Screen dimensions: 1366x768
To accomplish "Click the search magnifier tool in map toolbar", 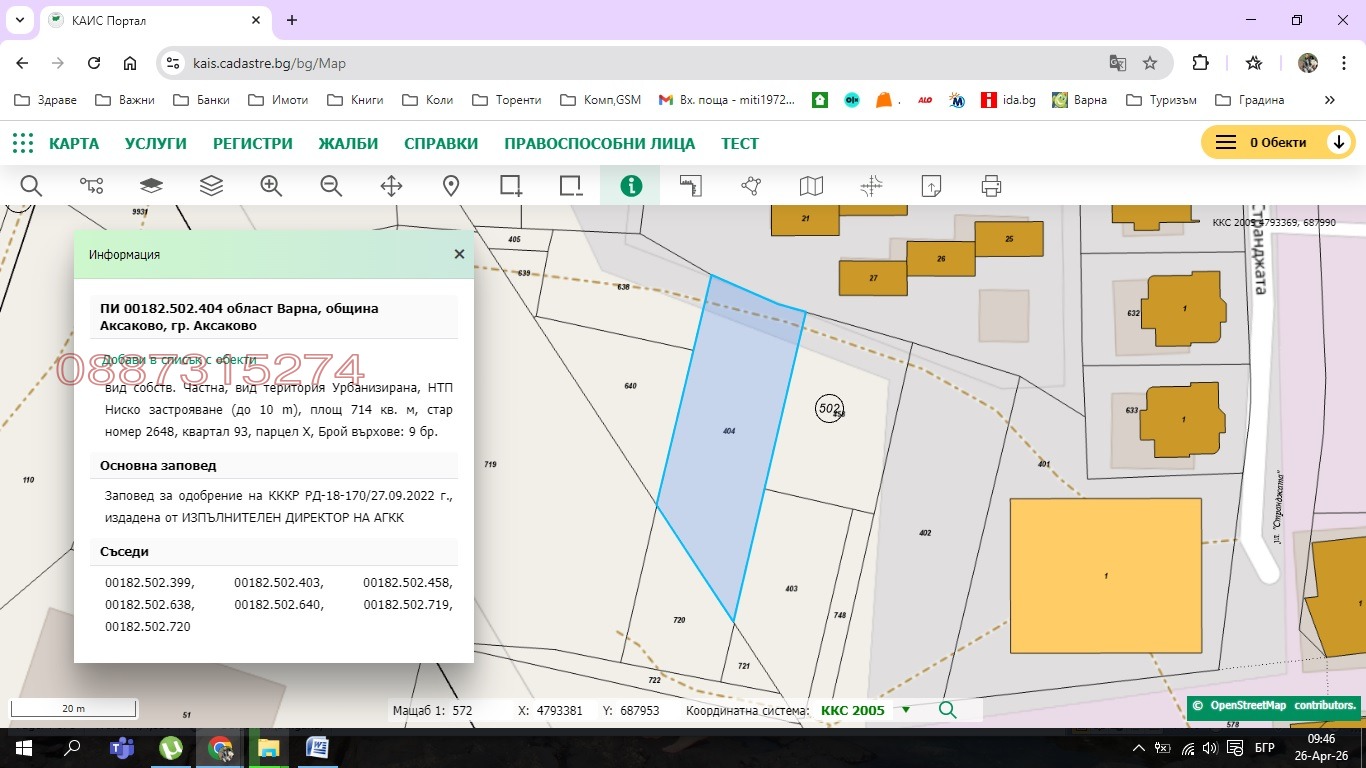I will point(31,186).
